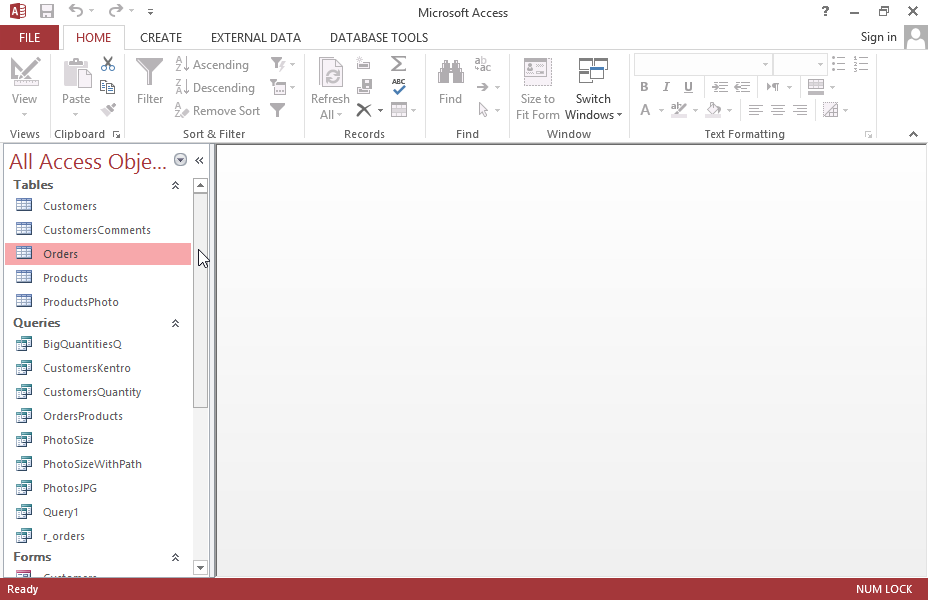This screenshot has width=928, height=600.
Task: Click the Replace ab-ac icon
Action: pos(482,64)
